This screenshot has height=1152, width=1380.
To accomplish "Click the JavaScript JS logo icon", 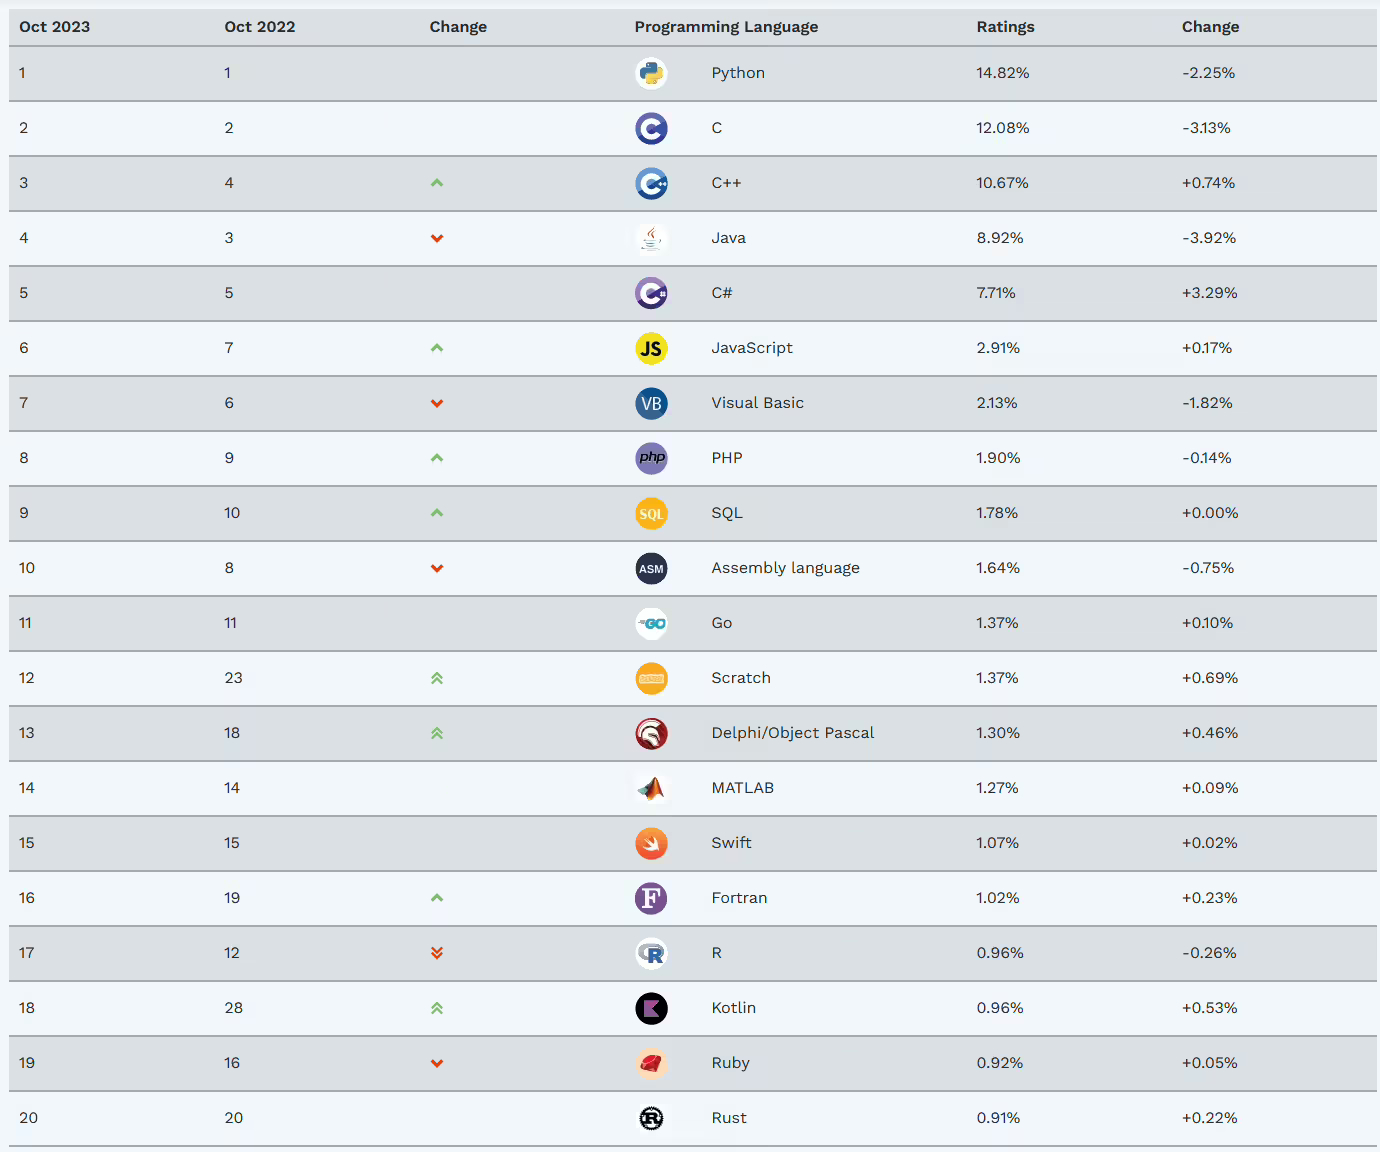I will click(x=651, y=348).
